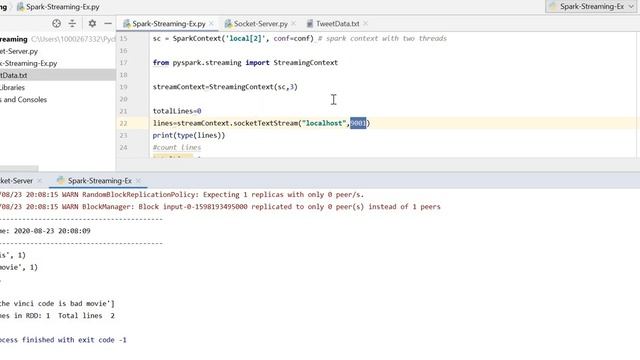
Task: Click line number 15 in gutter
Action: pos(123,38)
